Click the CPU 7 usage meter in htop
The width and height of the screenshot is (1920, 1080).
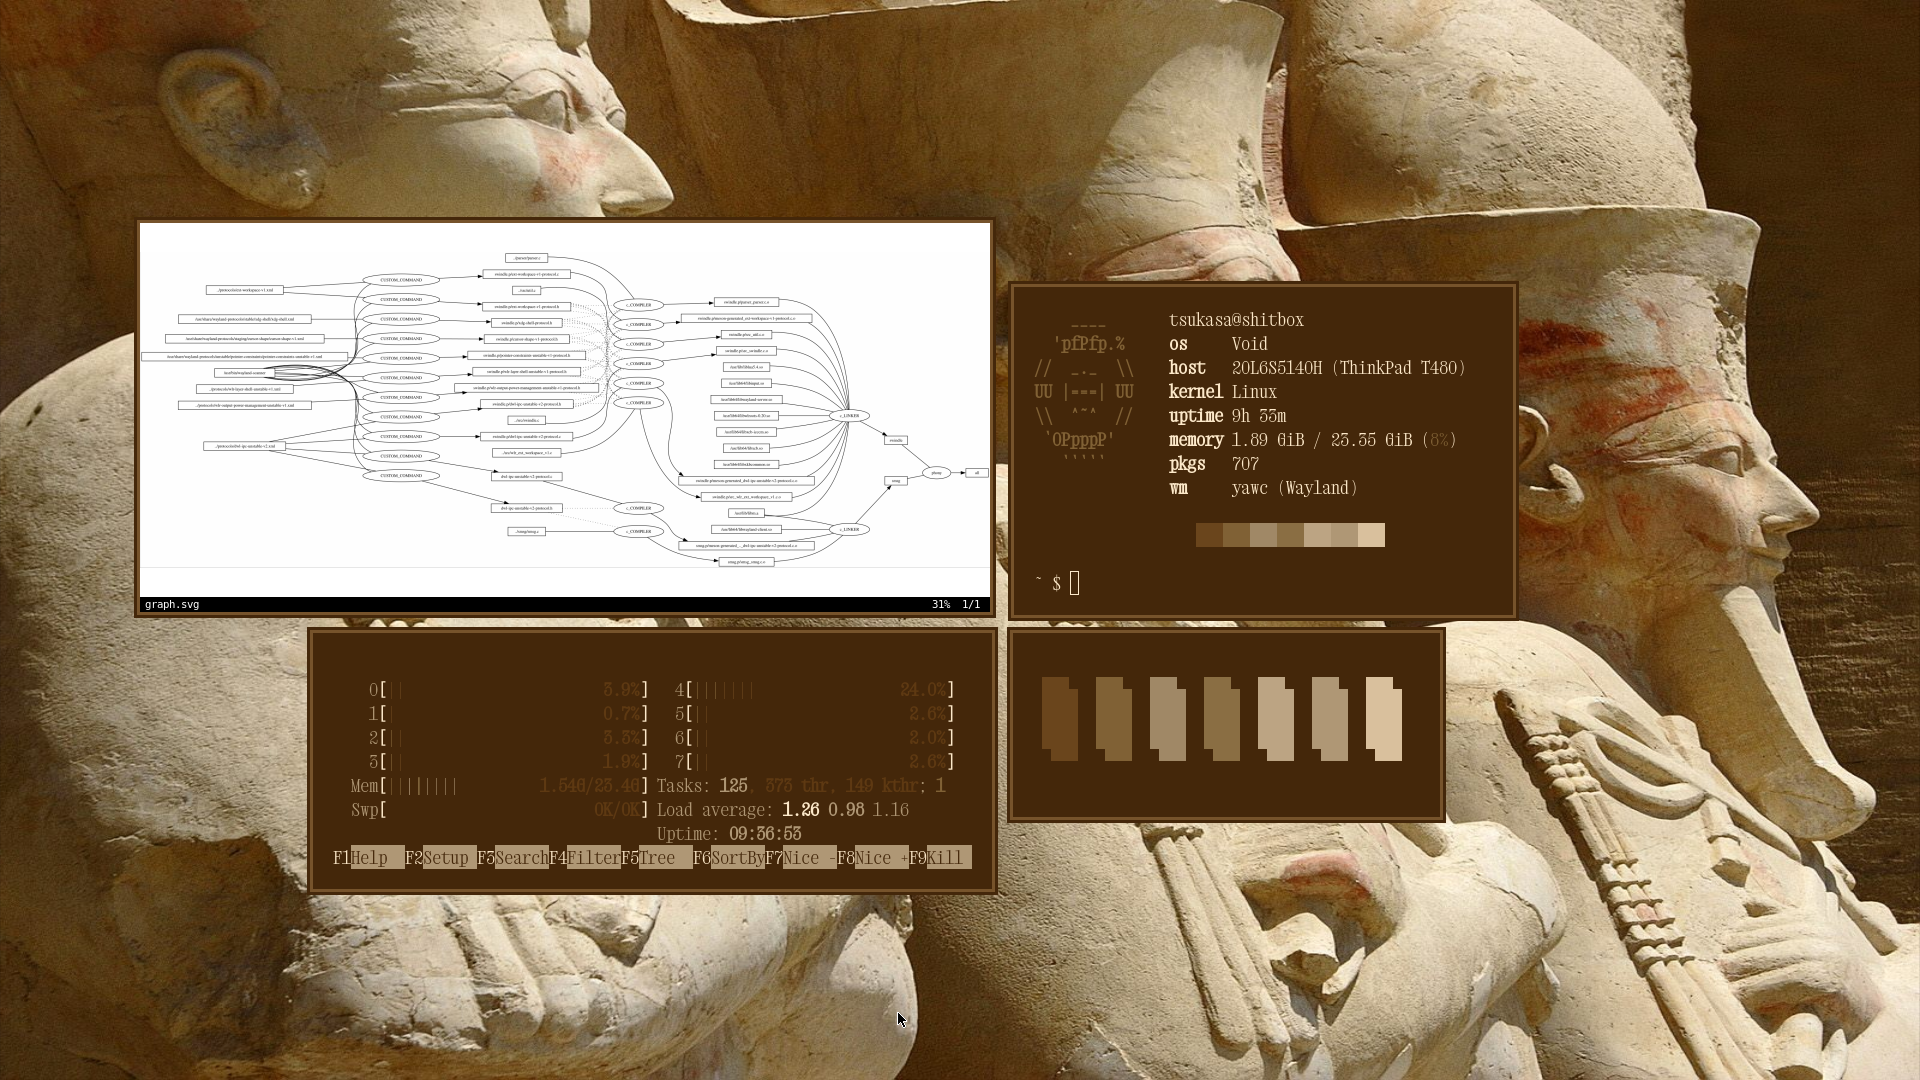(x=815, y=762)
